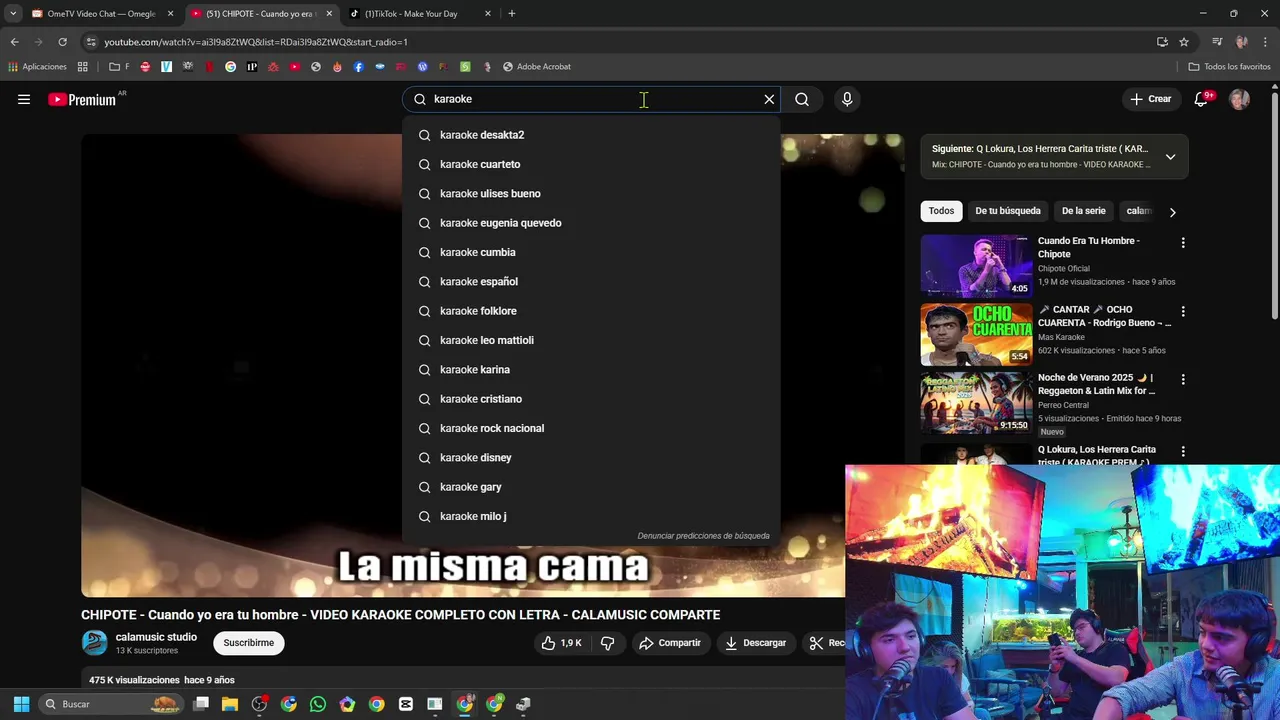Start voice search with the microphone

click(847, 99)
